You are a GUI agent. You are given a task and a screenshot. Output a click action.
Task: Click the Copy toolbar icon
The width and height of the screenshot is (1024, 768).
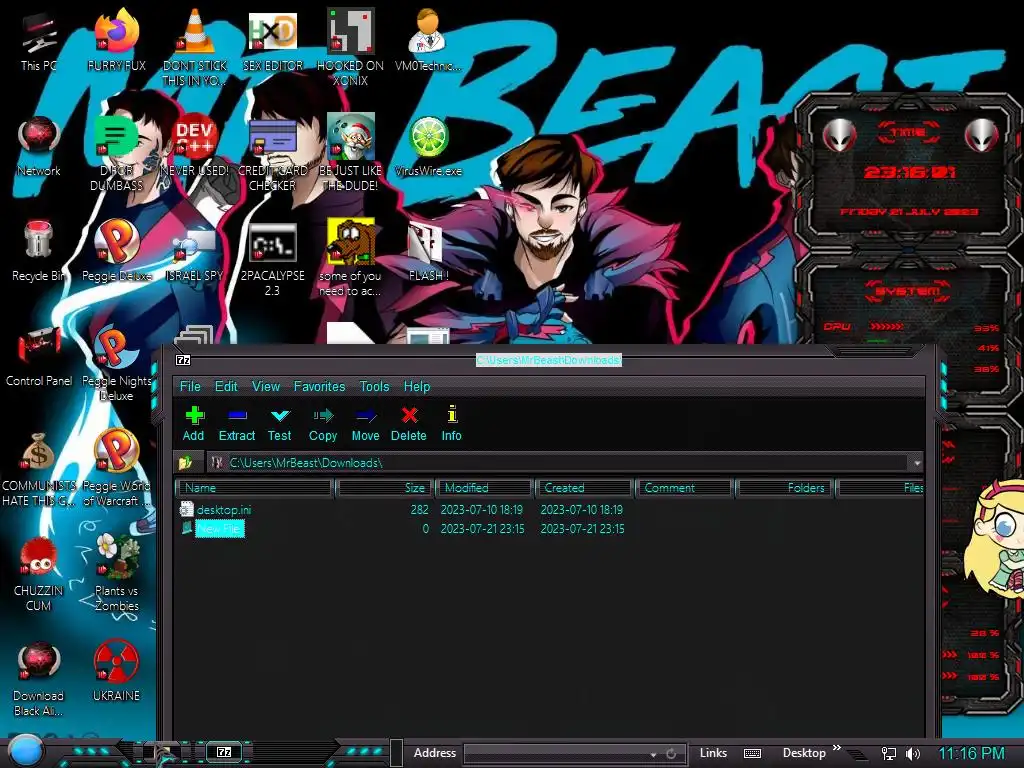coord(323,416)
